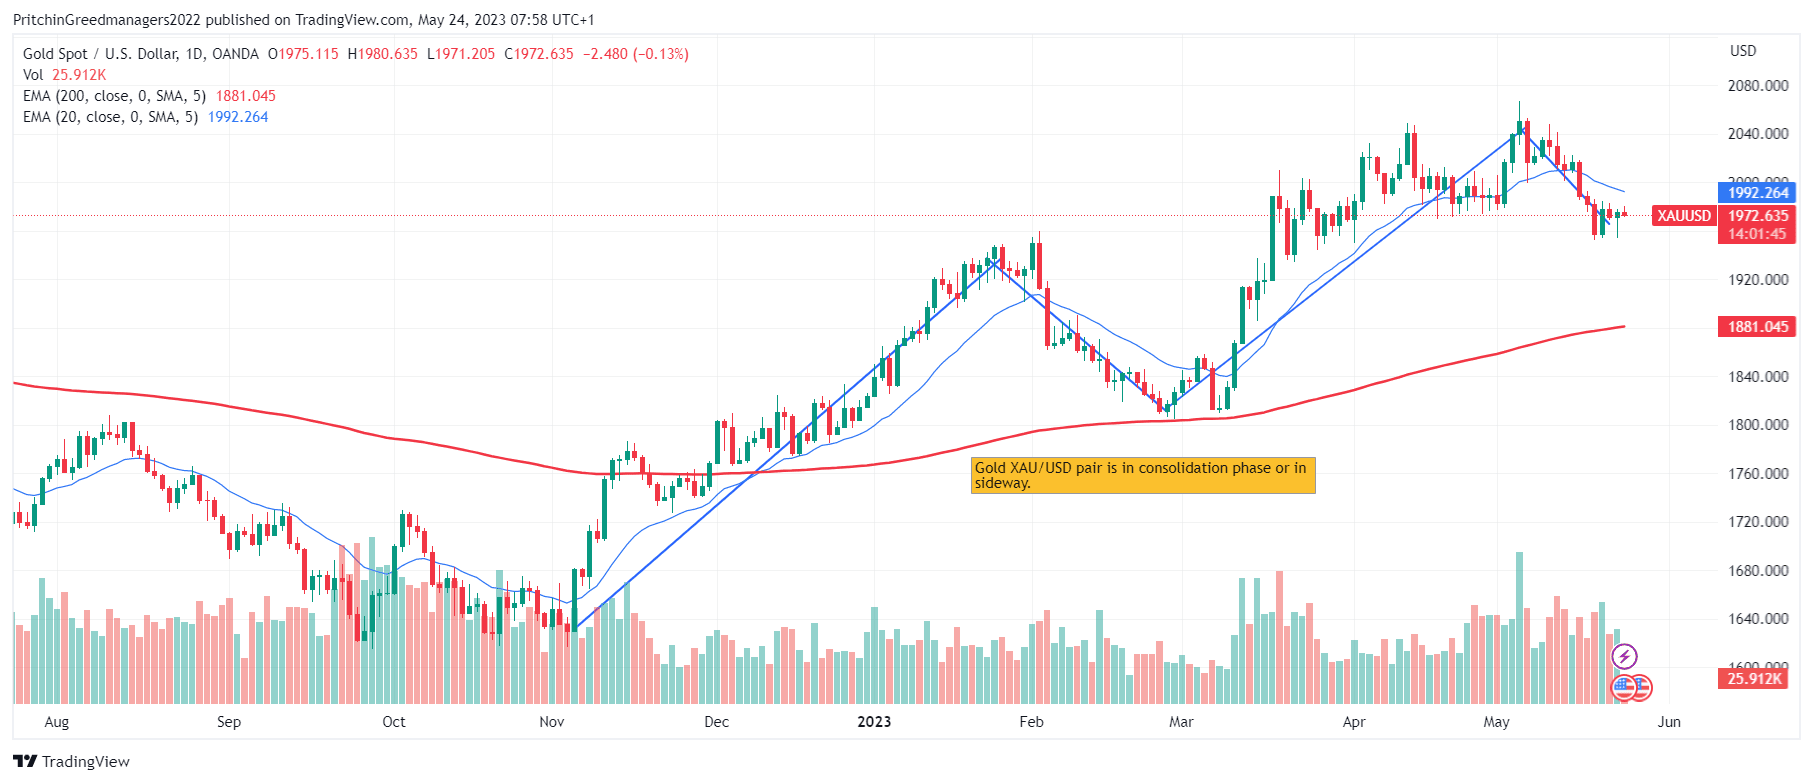Image resolution: width=1813 pixels, height=783 pixels.
Task: Click the 1840.000 price axis level
Action: pyautogui.click(x=1758, y=377)
